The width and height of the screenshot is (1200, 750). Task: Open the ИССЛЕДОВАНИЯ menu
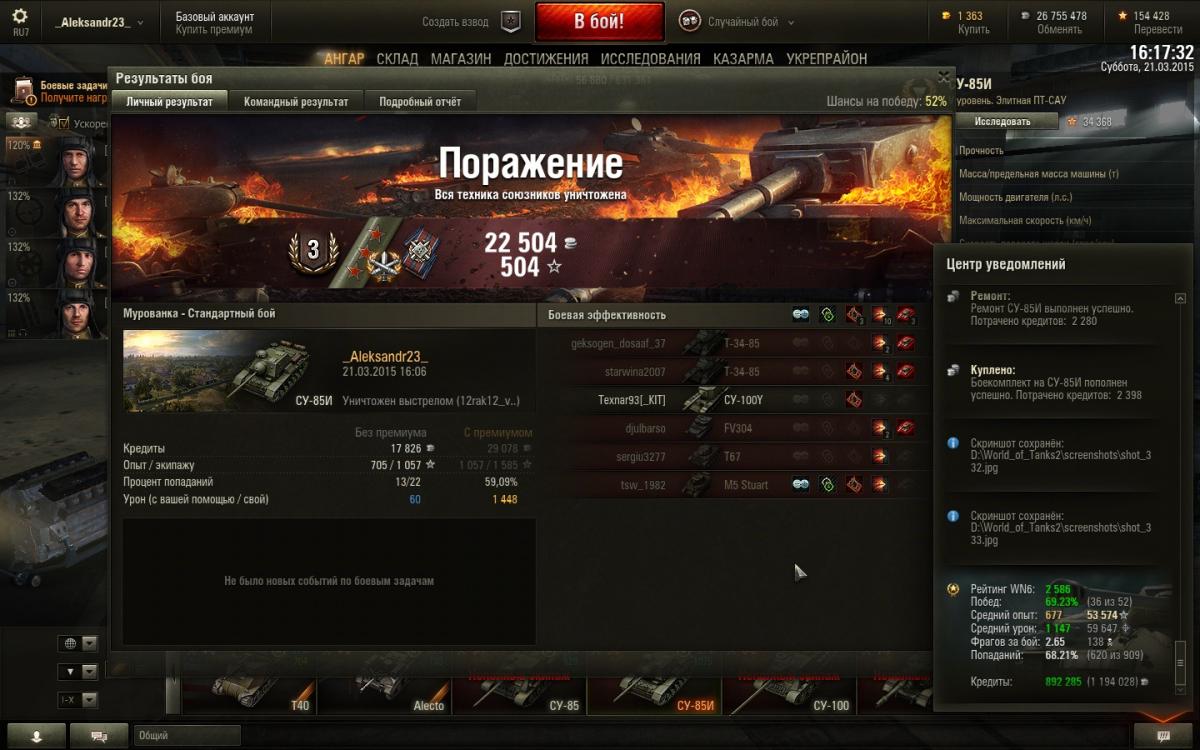pos(650,59)
